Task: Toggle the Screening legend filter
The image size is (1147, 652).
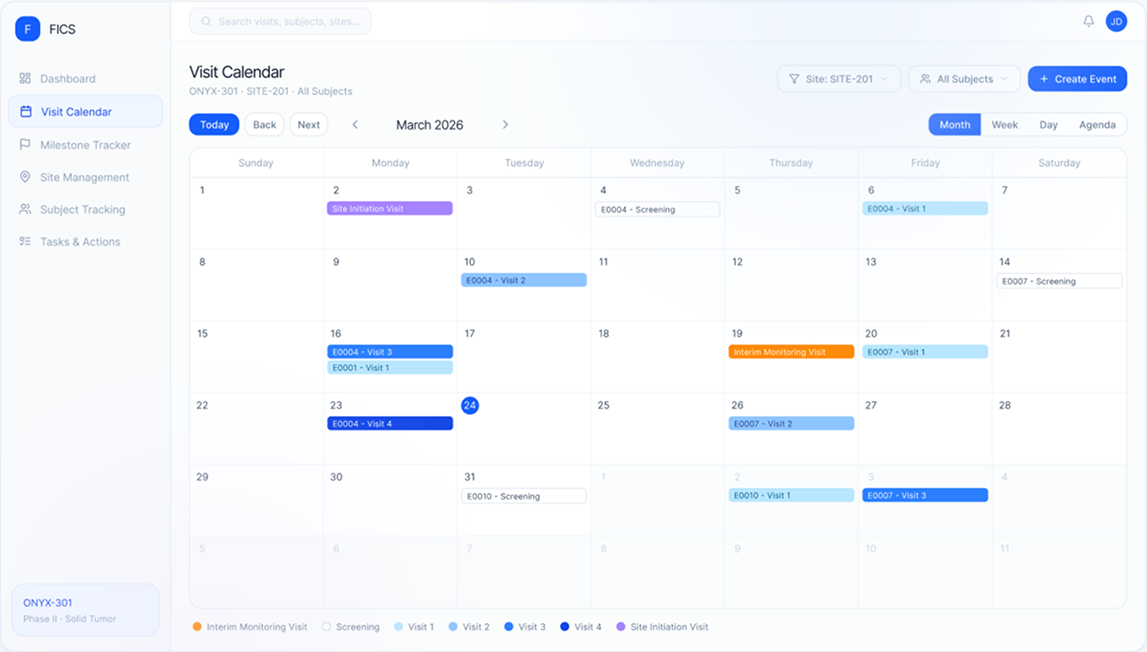Action: 352,627
